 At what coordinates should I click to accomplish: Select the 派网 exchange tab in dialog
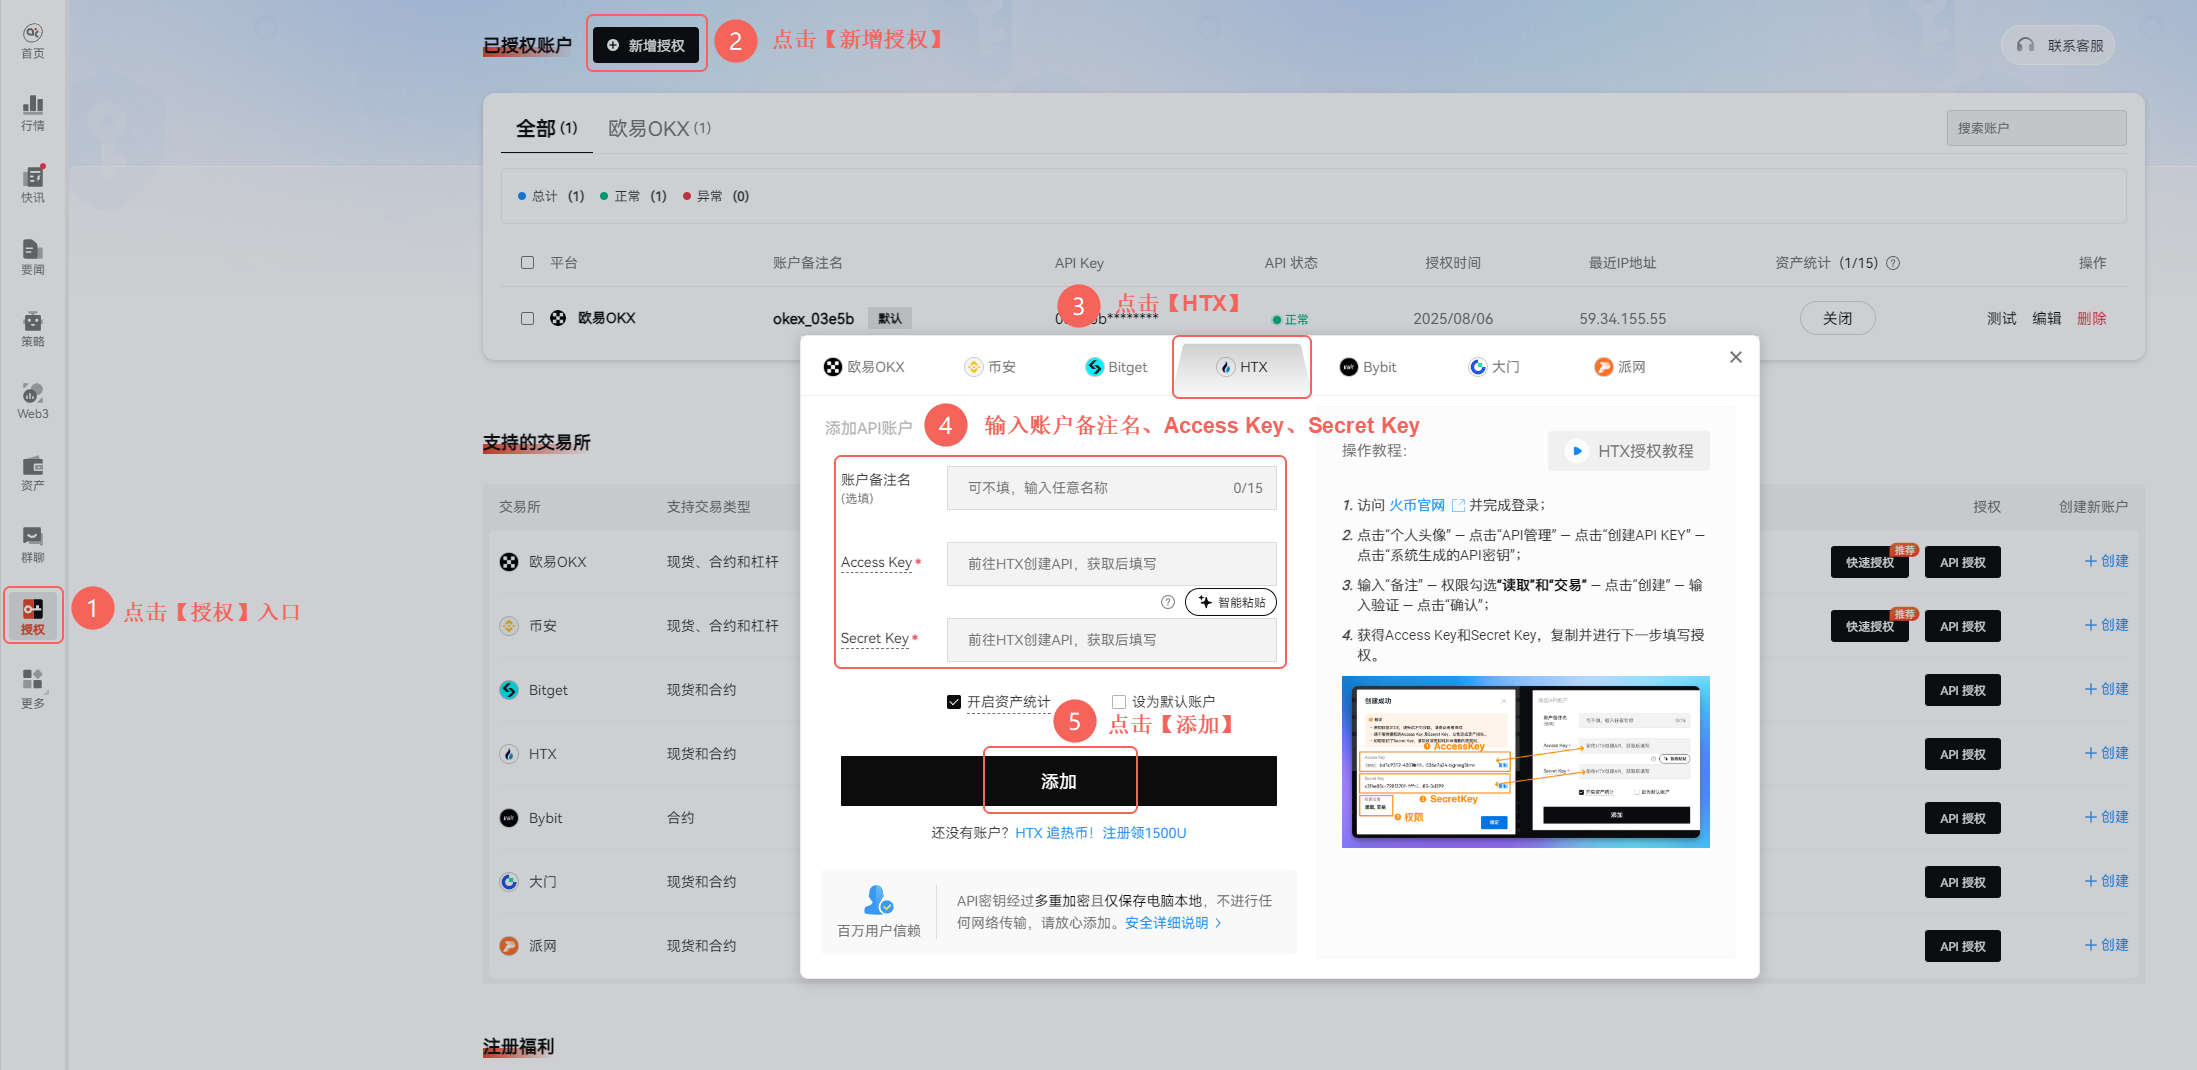[x=1620, y=367]
